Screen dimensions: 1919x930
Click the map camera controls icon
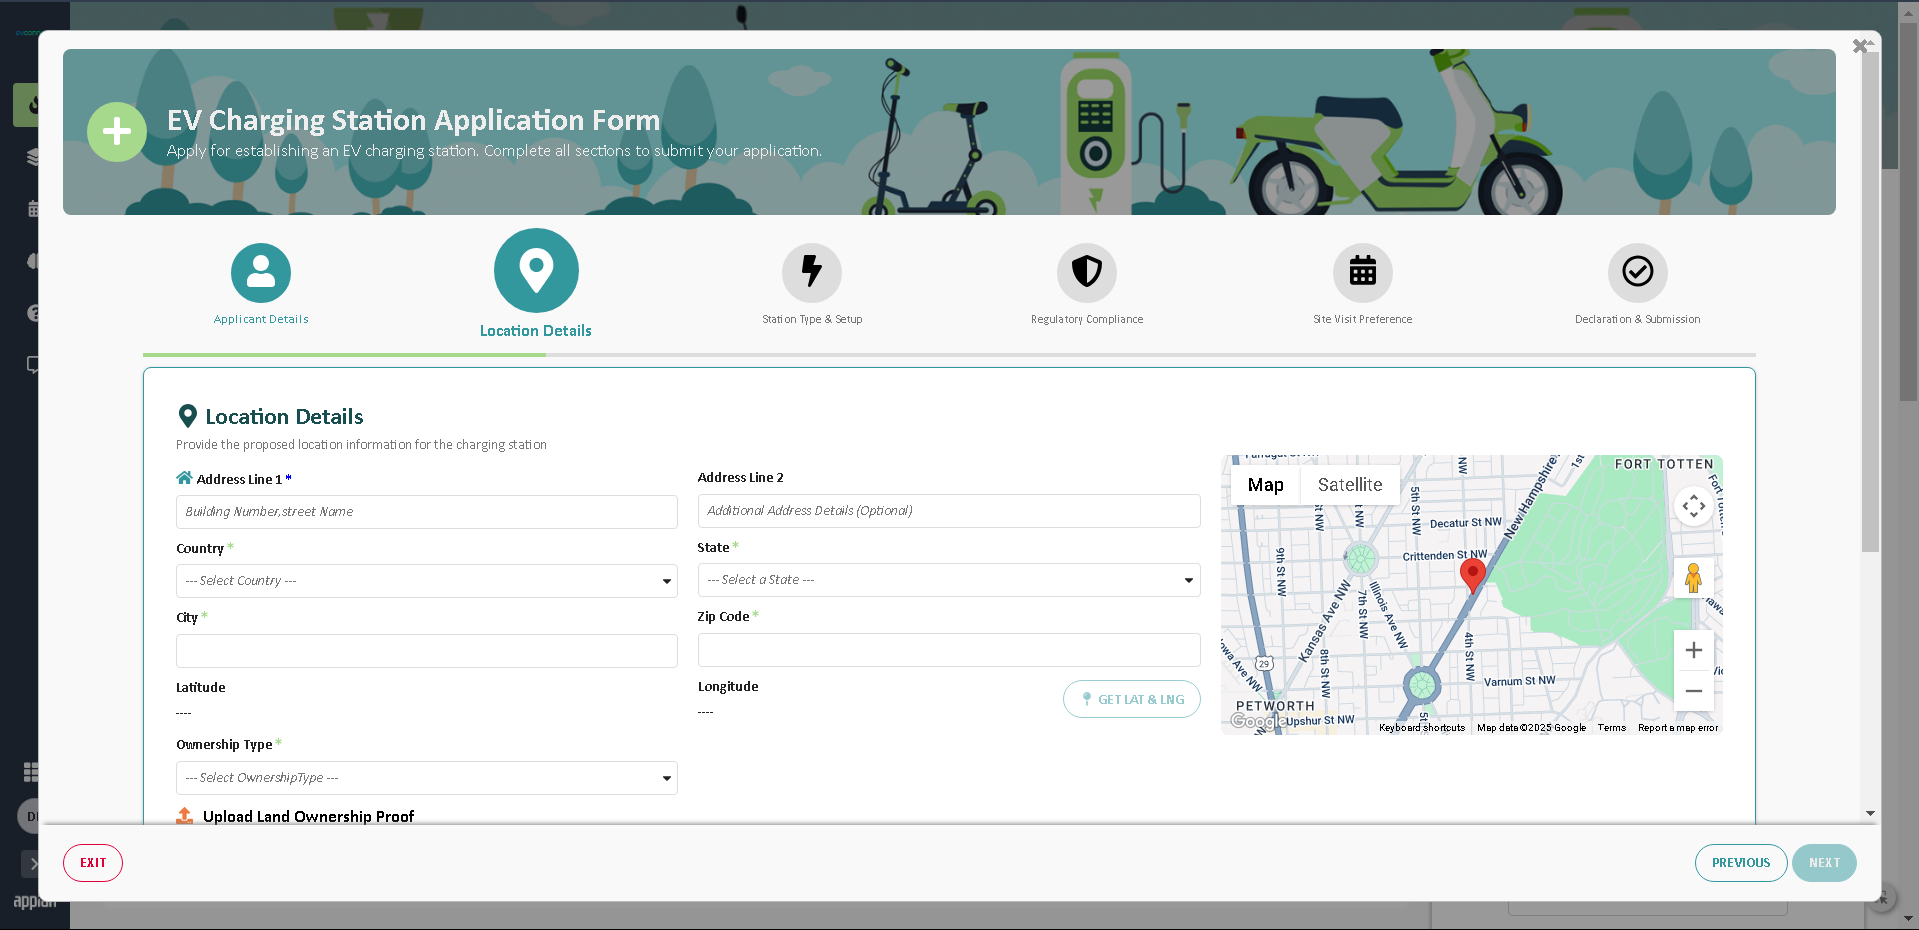click(x=1693, y=506)
